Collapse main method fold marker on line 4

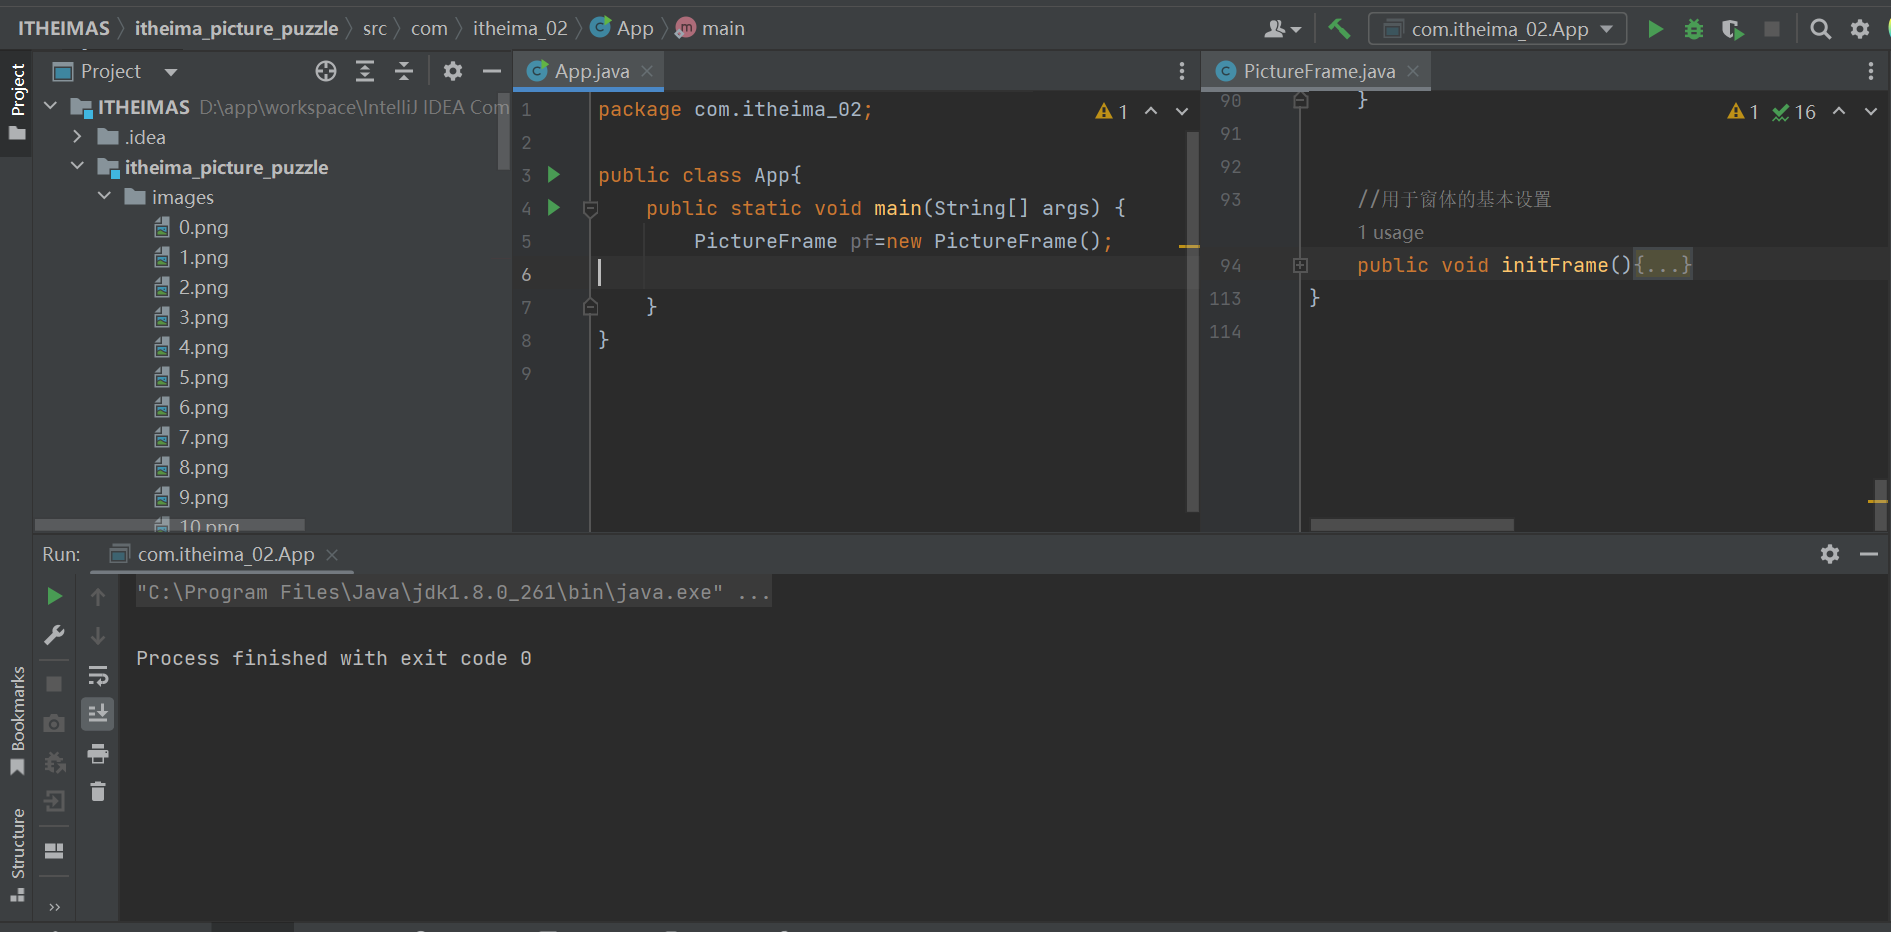[591, 208]
